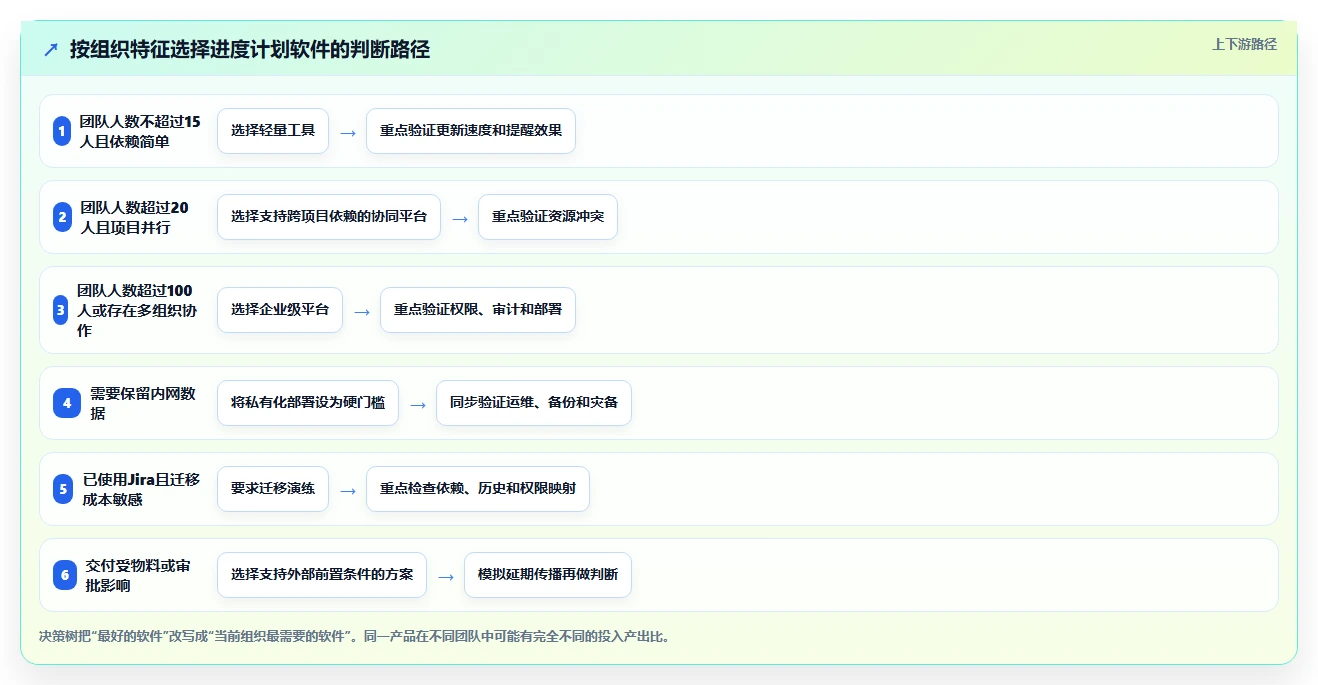This screenshot has height=685, width=1318.
Task: Click the heading 按组织特征选择进度计划软件的判断路径
Action: 250,49
